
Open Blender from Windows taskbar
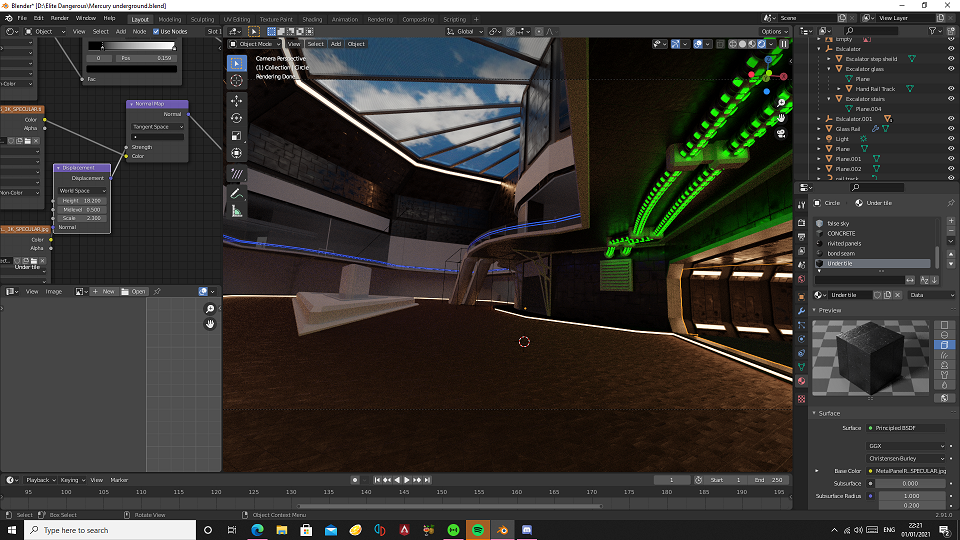point(502,530)
